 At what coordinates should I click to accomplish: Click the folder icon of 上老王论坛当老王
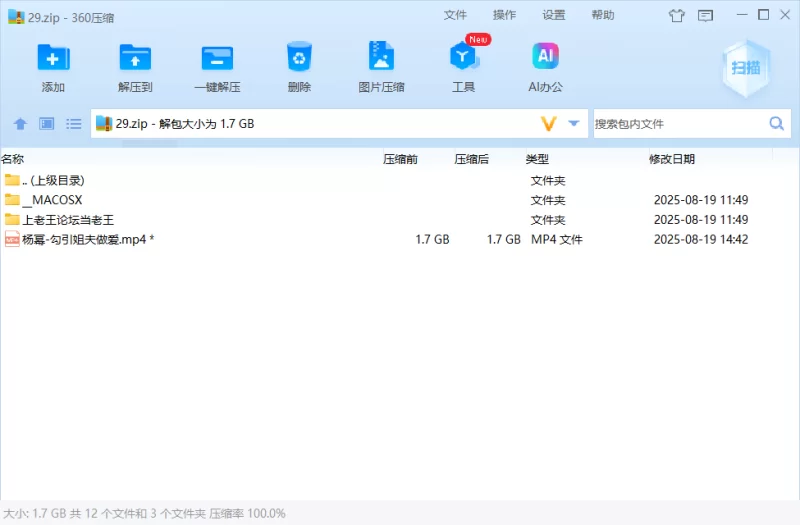pos(12,219)
